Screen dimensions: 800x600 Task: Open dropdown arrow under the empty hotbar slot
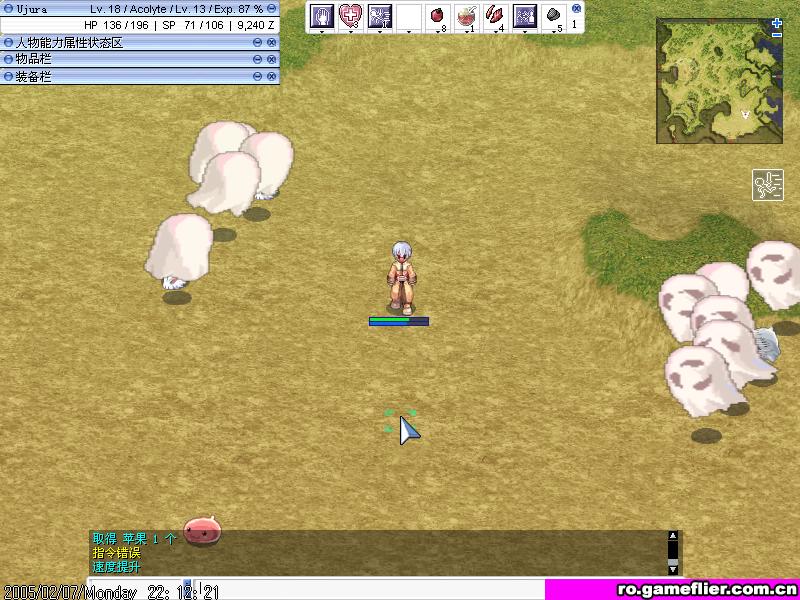tap(409, 32)
